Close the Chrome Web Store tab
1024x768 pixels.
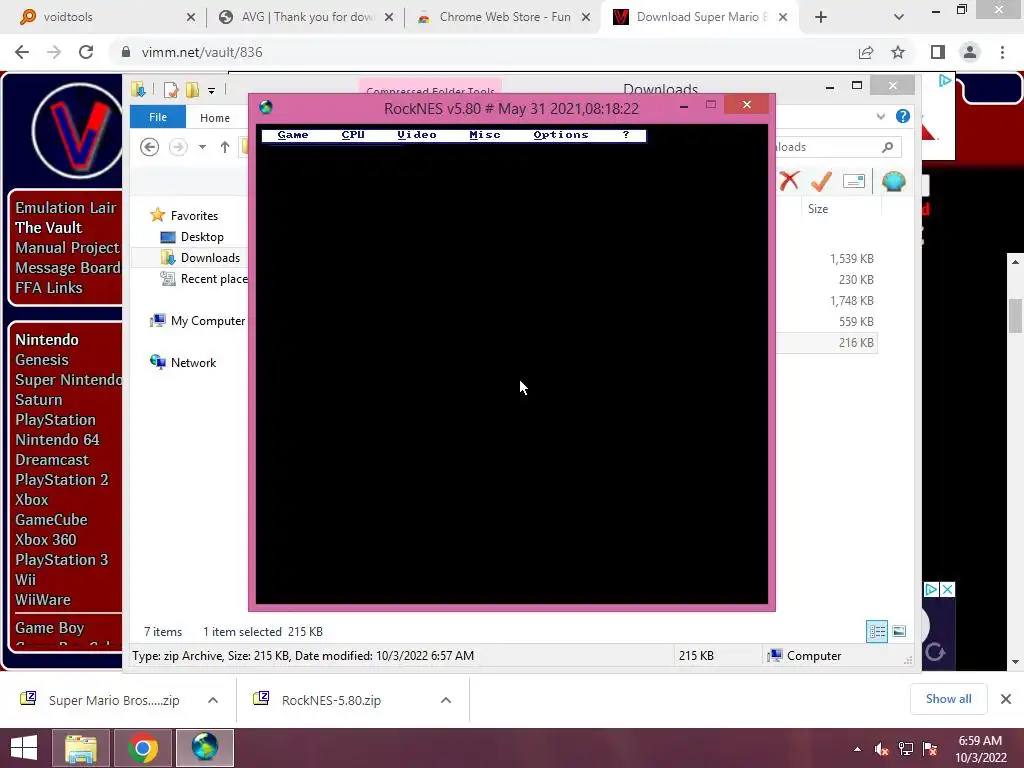coord(586,17)
